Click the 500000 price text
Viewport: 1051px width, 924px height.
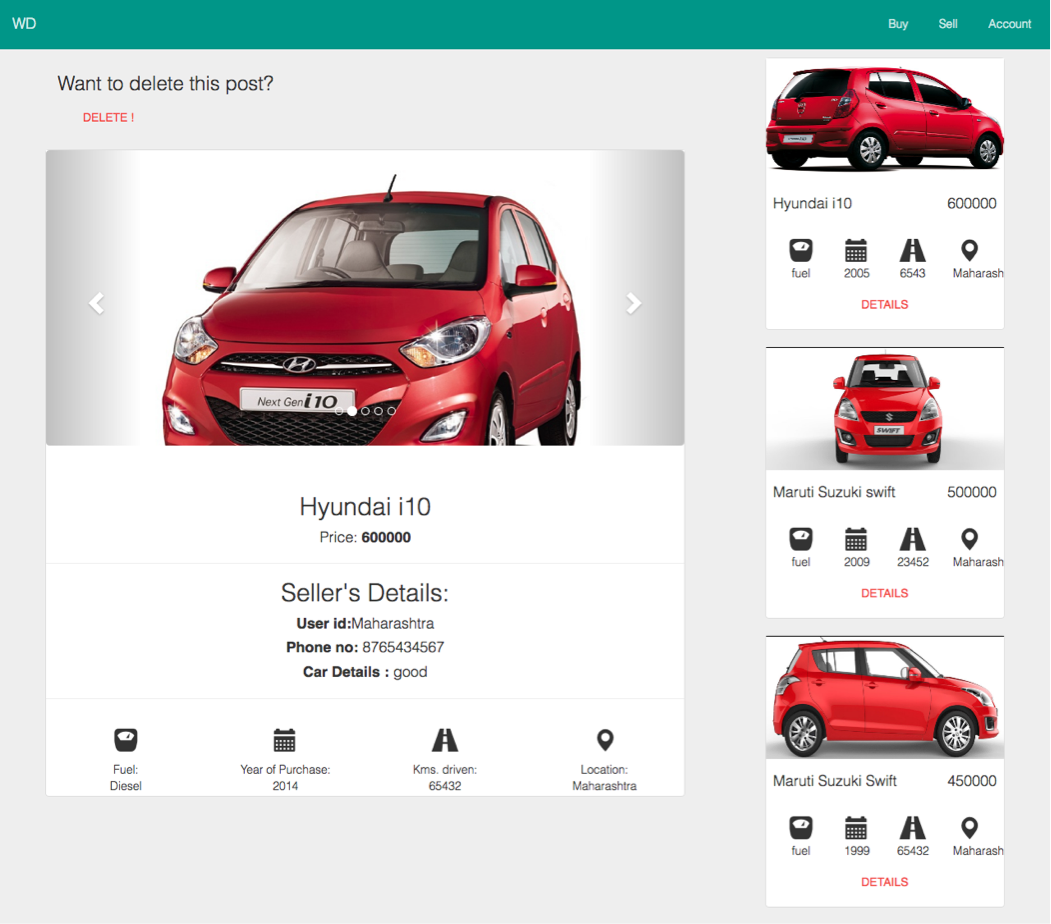pyautogui.click(x=971, y=492)
